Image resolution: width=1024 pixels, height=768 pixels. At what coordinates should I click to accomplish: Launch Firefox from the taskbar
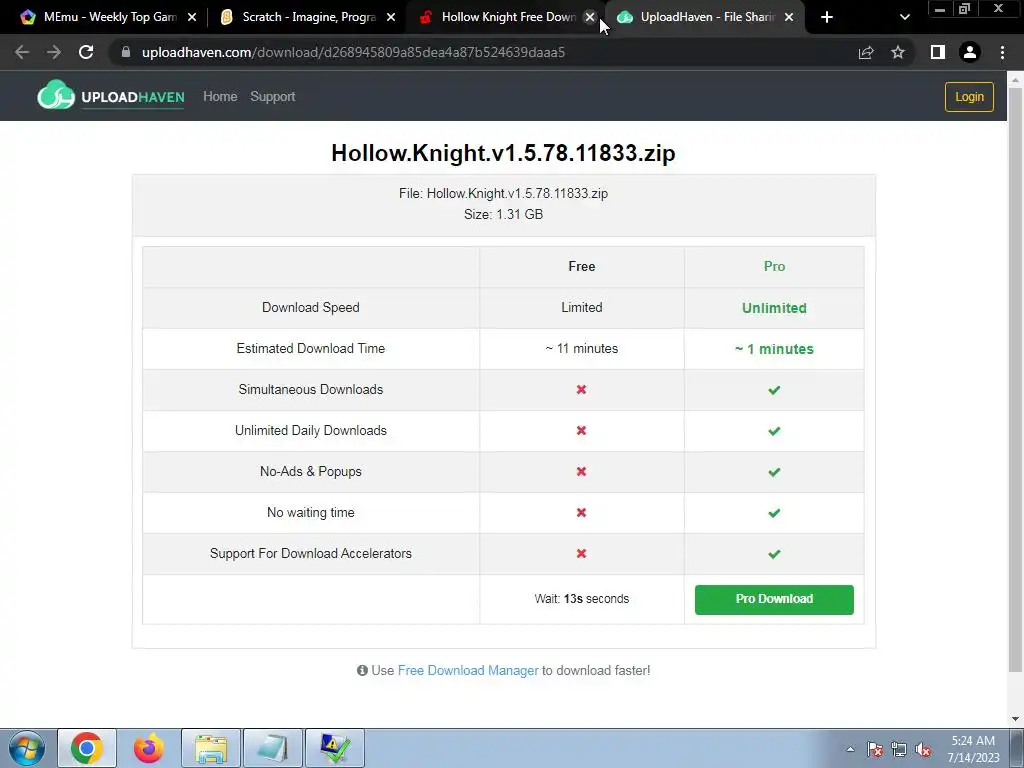tap(148, 748)
